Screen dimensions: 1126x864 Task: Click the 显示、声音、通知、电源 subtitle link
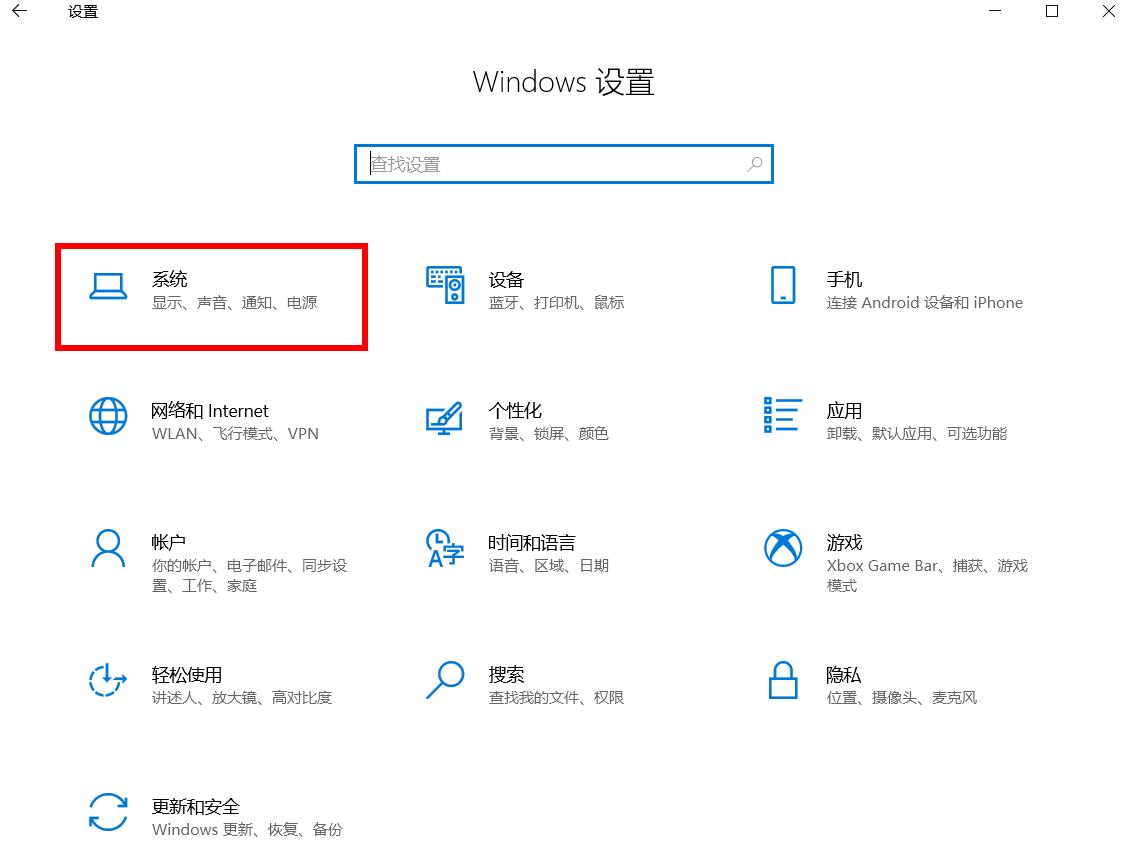(237, 302)
